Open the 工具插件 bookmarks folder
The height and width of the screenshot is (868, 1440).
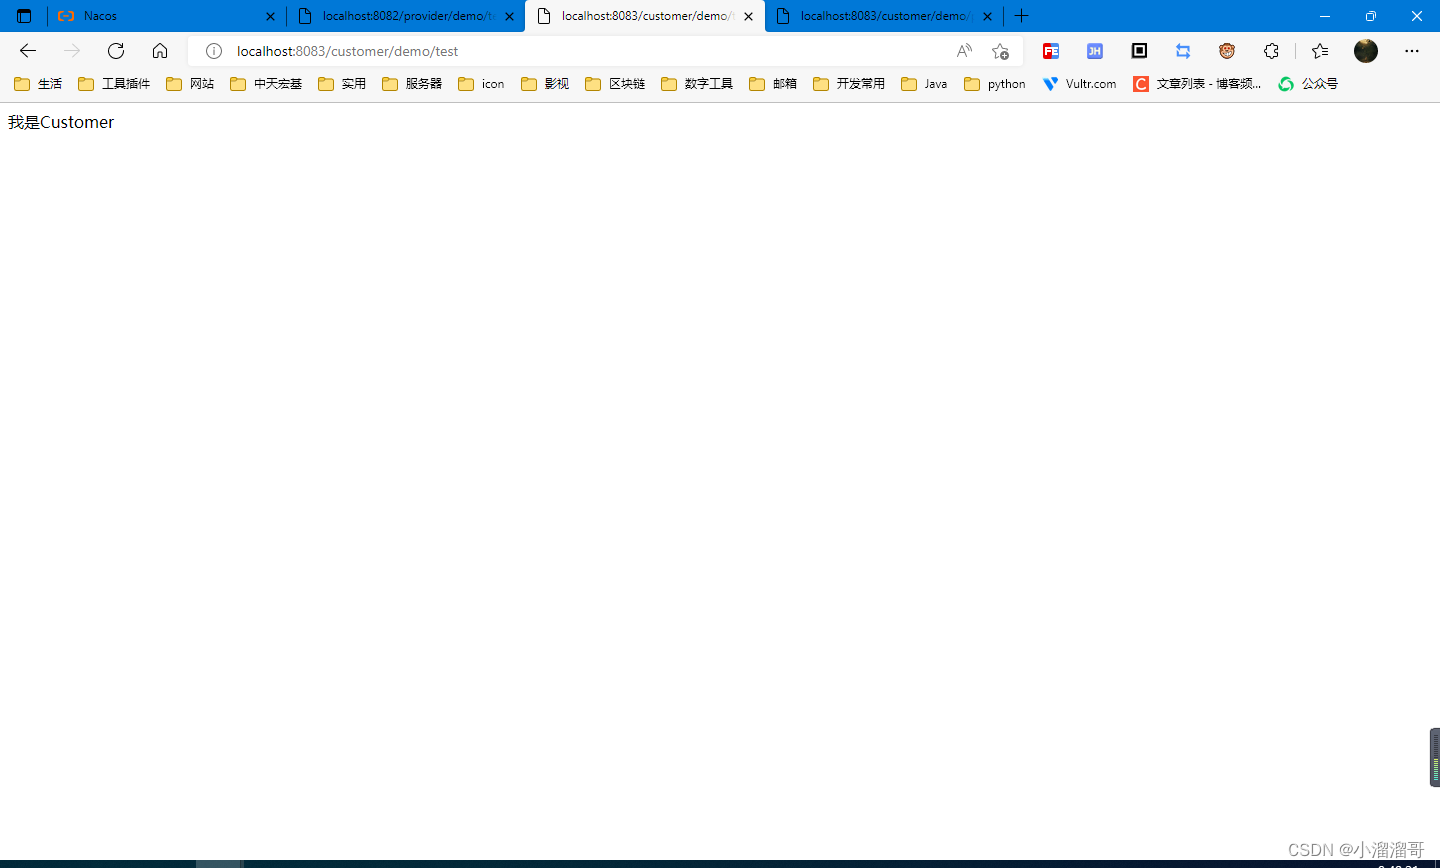[x=114, y=84]
